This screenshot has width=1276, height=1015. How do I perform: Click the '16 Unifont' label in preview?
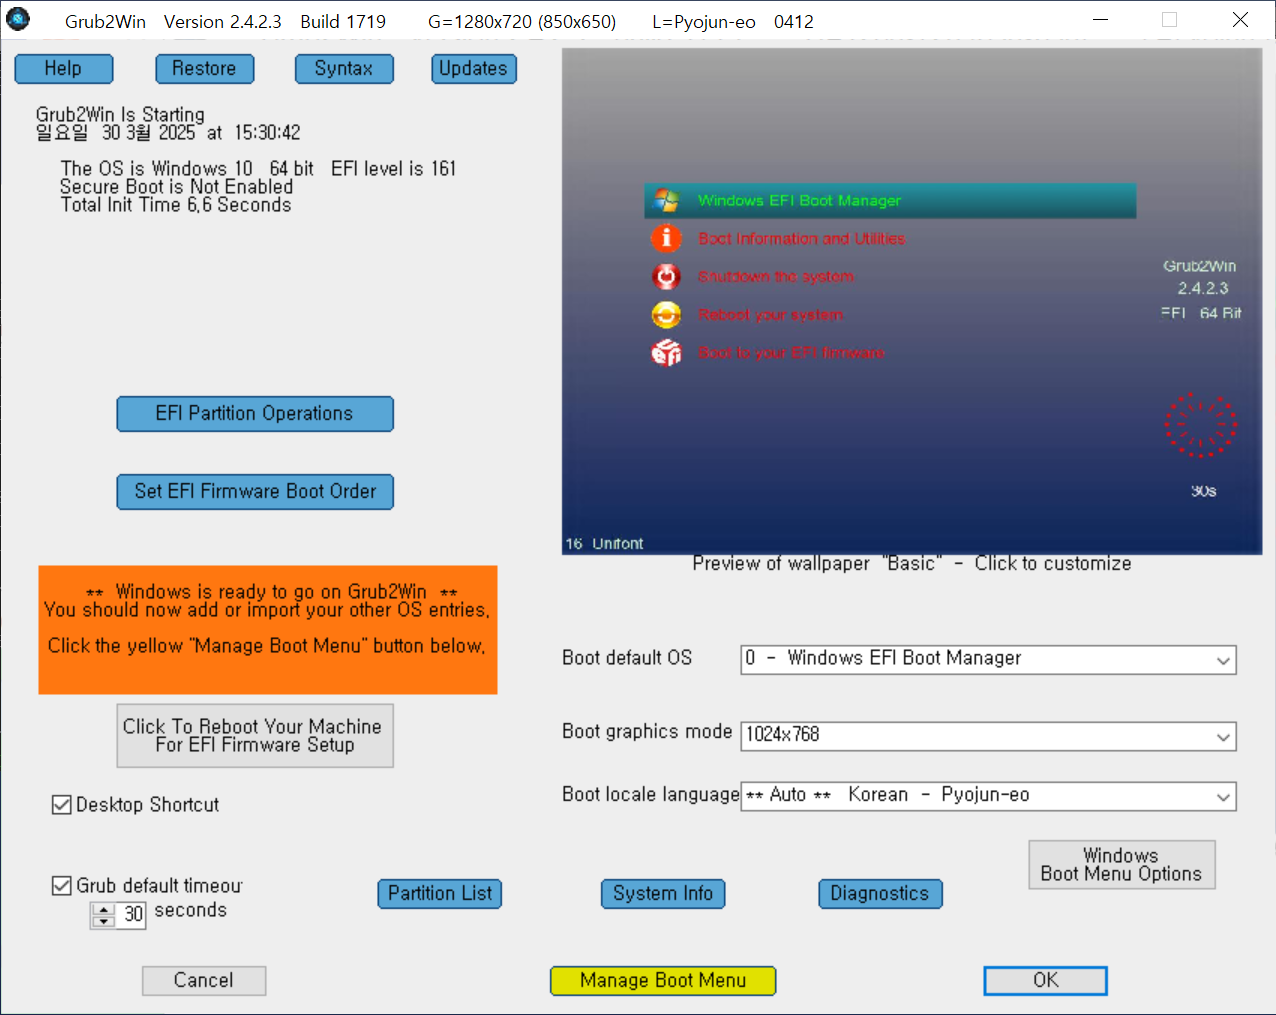(x=604, y=544)
